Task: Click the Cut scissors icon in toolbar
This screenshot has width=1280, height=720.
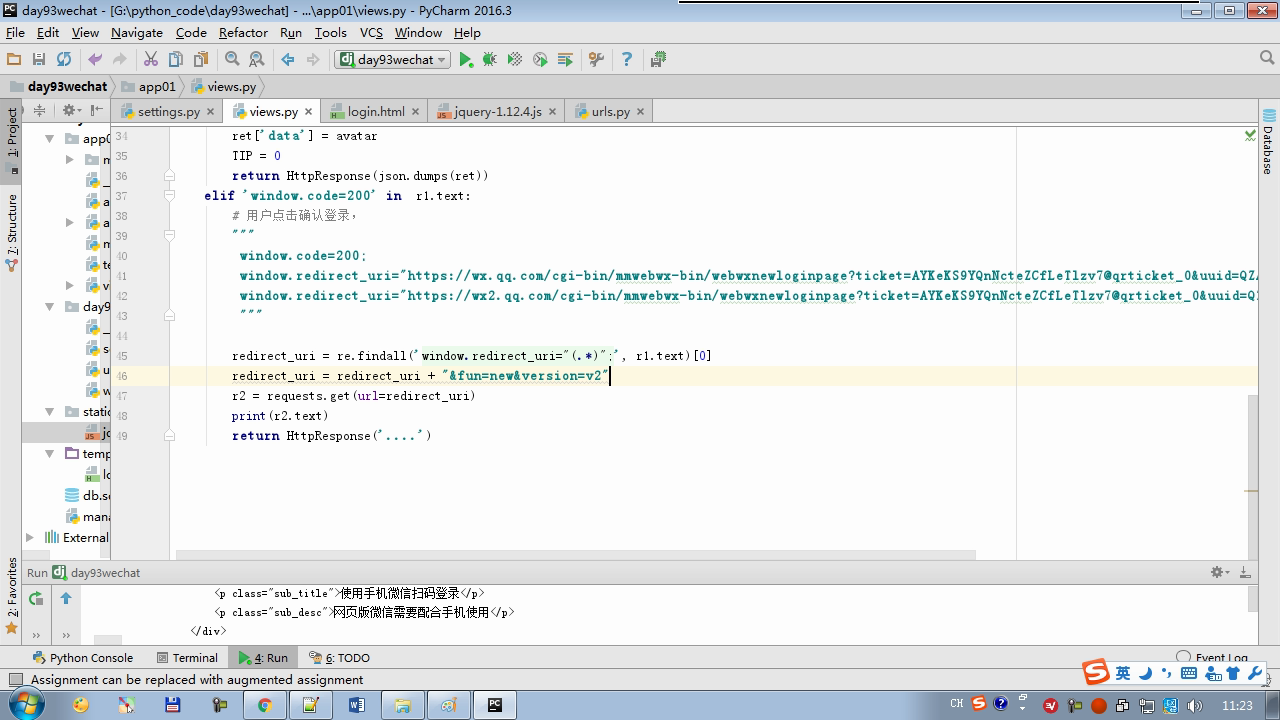Action: pyautogui.click(x=151, y=60)
